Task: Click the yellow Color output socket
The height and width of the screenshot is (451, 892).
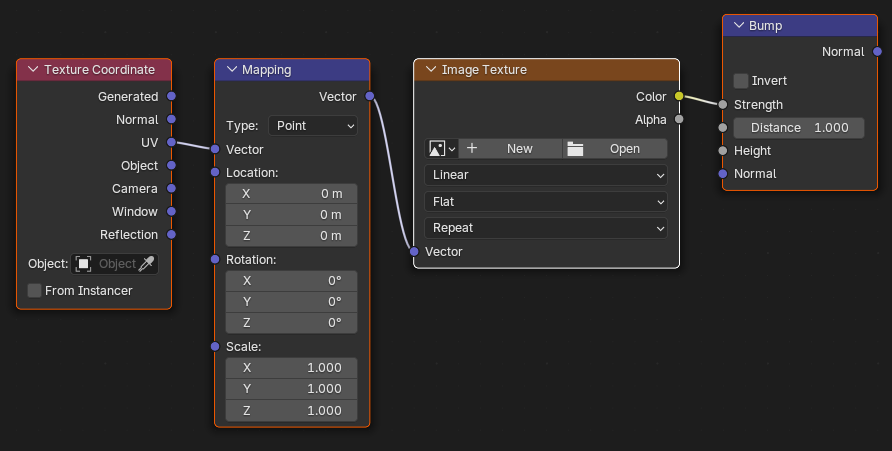Action: (x=679, y=96)
